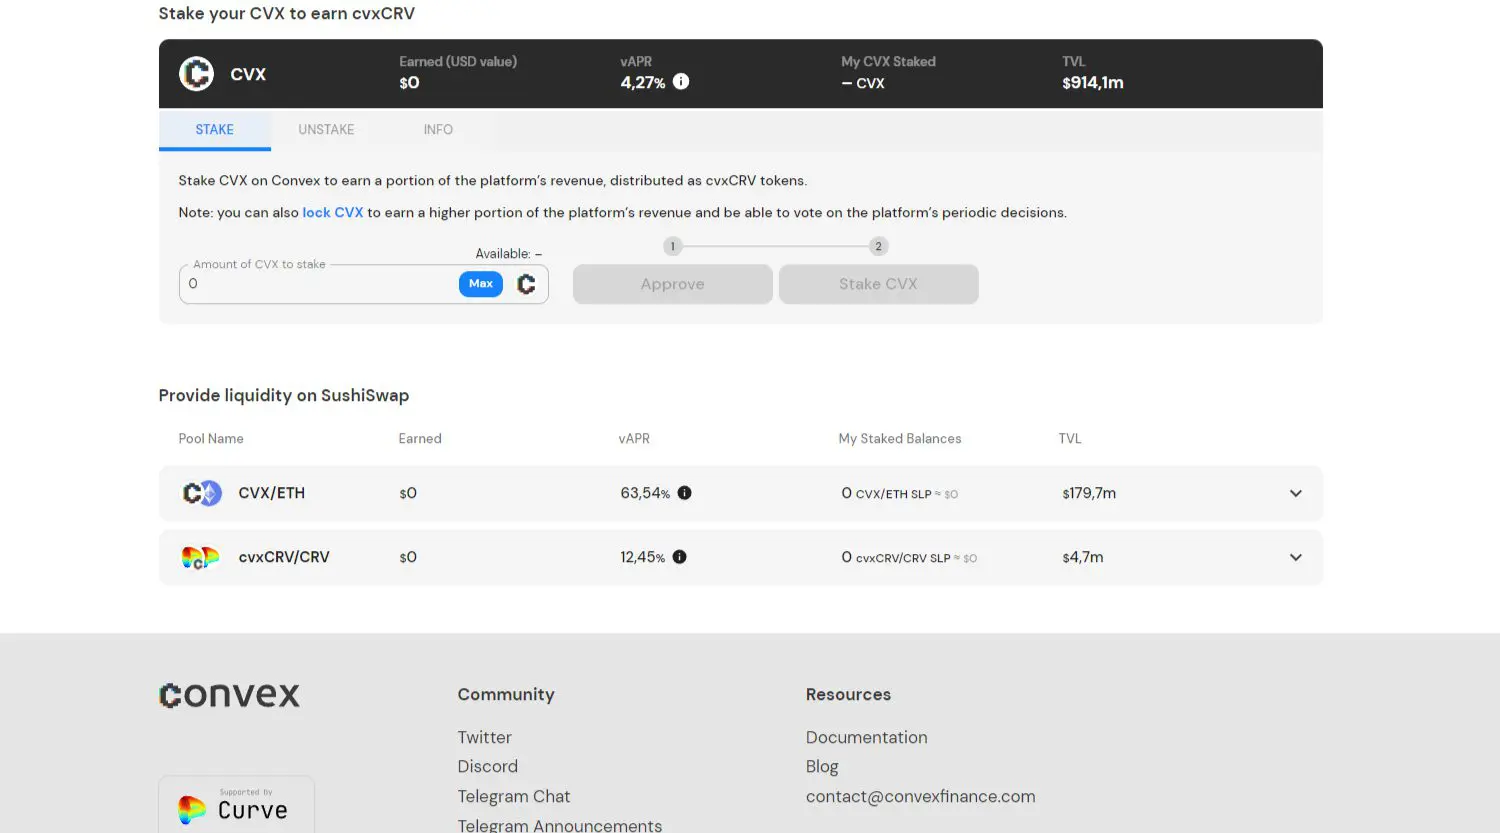Click the 4,27% vAPR value in header
Viewport: 1500px width, 833px height.
[643, 83]
